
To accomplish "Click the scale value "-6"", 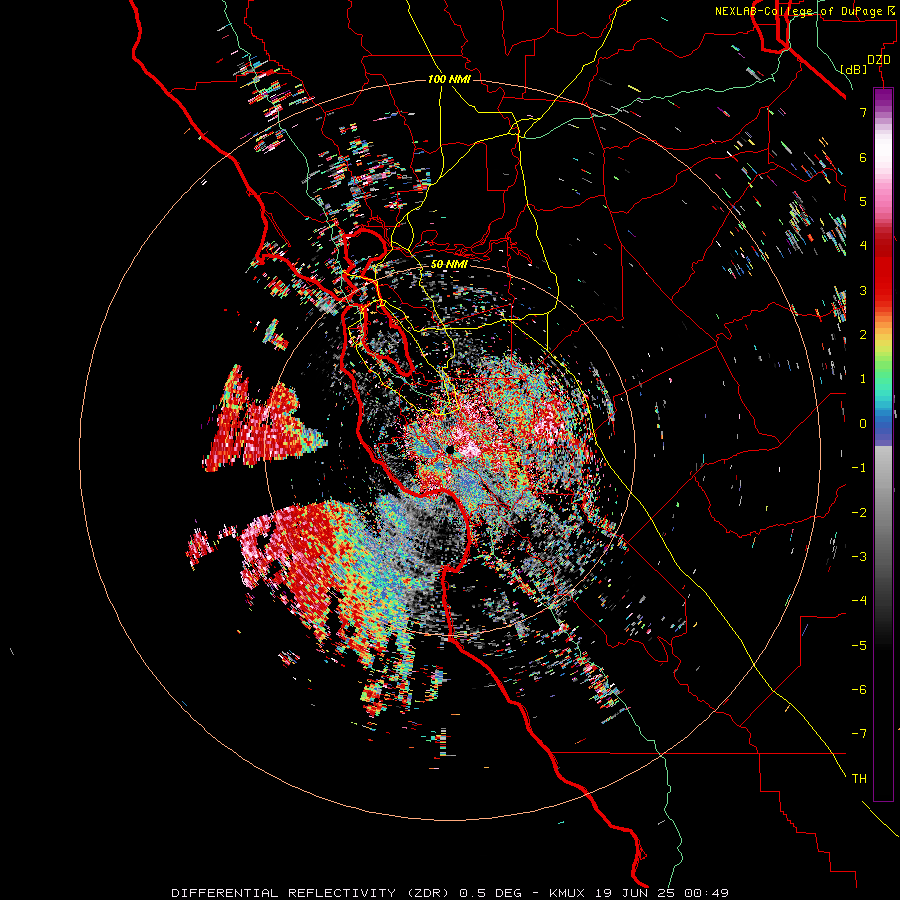I will click(x=859, y=690).
